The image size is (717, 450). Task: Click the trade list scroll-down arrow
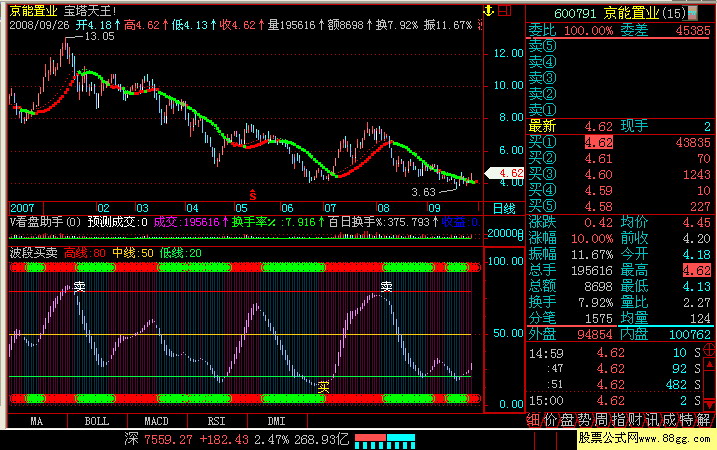coord(710,404)
